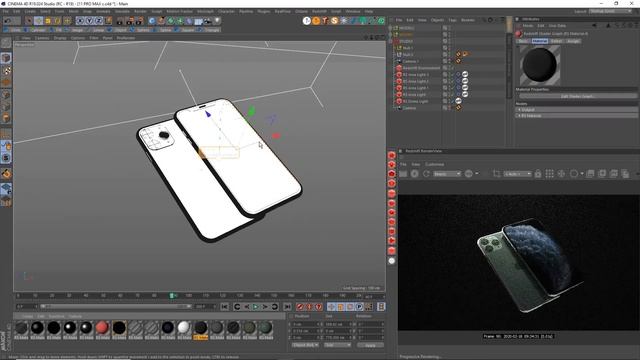The image size is (640, 360).
Task: Click the Undo arrow icon
Action: point(7,20)
